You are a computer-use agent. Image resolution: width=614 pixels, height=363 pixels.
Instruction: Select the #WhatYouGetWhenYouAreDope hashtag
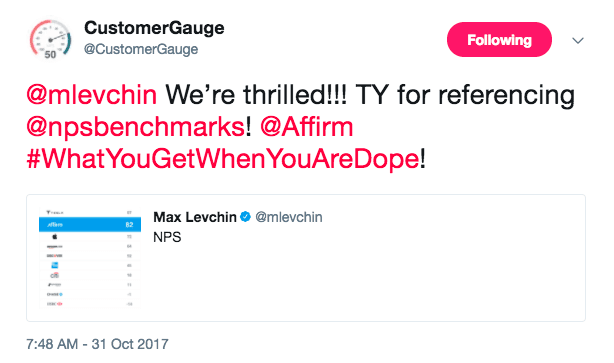(223, 159)
